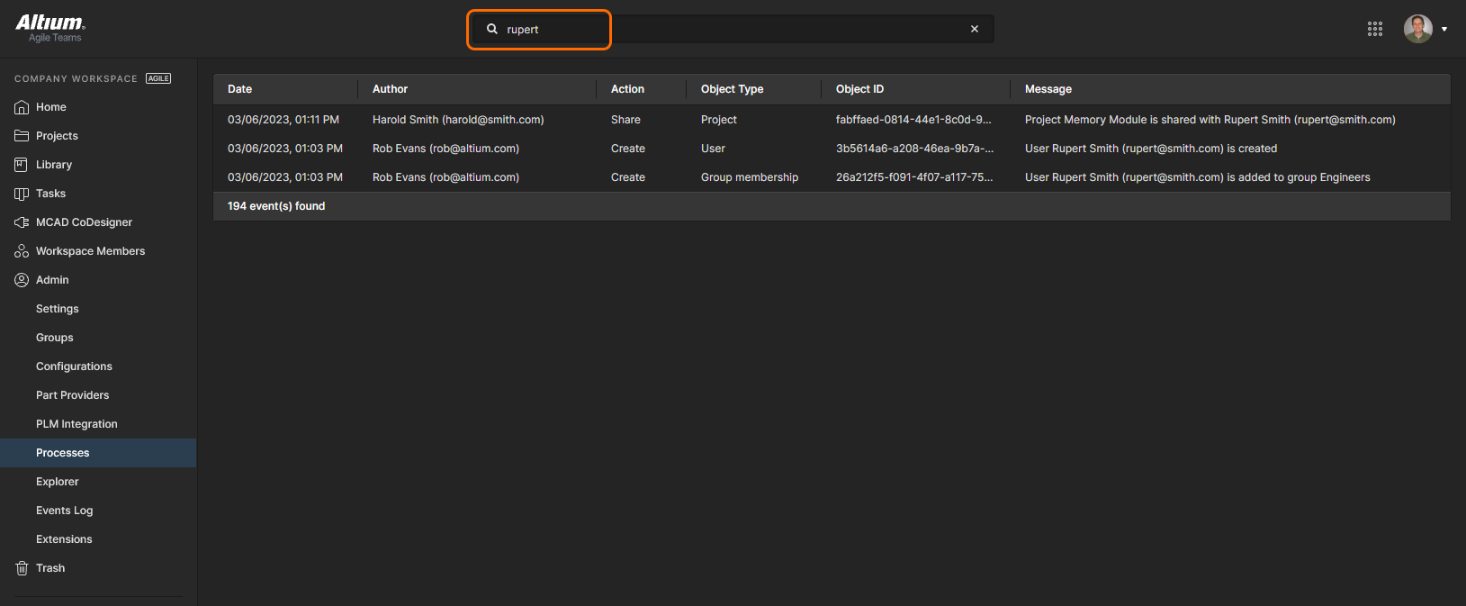Click the MCAD CoDesigner icon
Viewport: 1466px width, 606px height.
click(21, 222)
